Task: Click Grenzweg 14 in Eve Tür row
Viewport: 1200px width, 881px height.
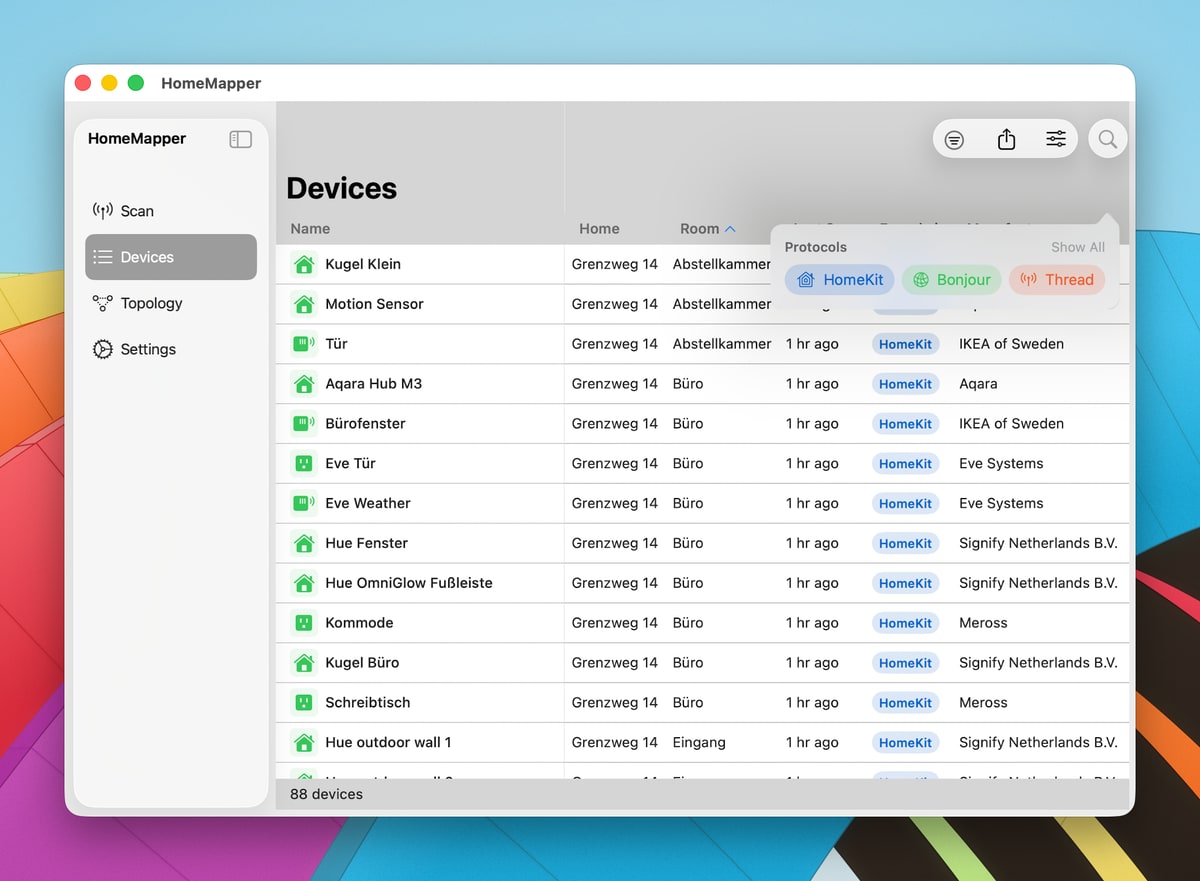Action: [x=615, y=464]
